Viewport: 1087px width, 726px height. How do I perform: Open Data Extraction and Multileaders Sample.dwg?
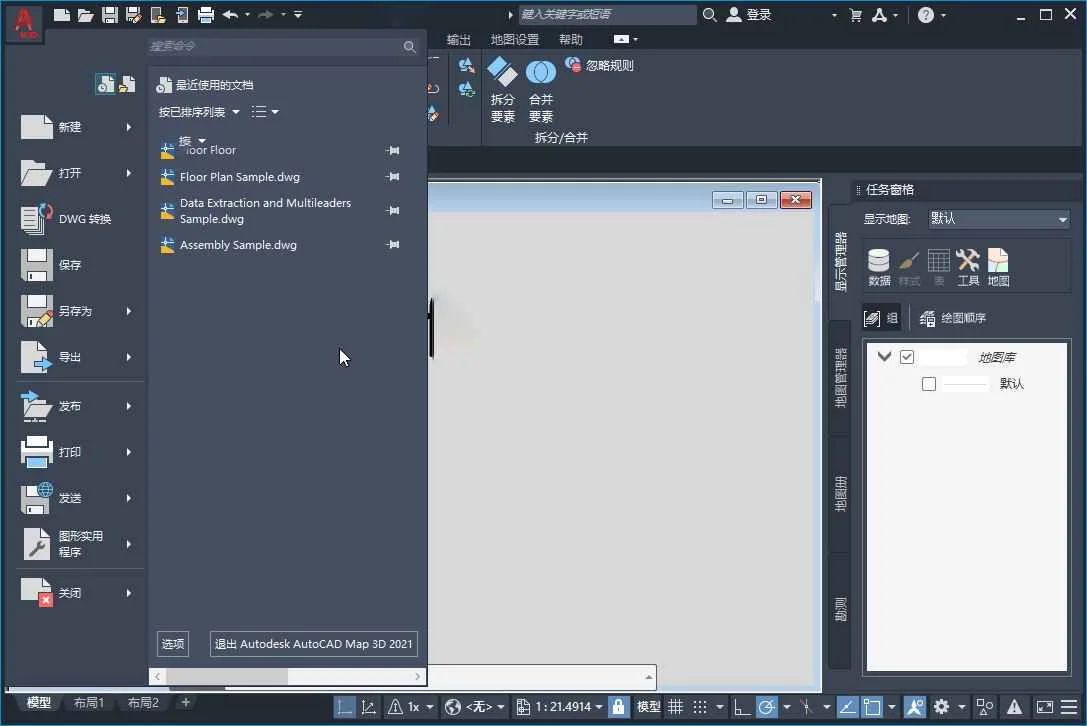[x=265, y=211]
